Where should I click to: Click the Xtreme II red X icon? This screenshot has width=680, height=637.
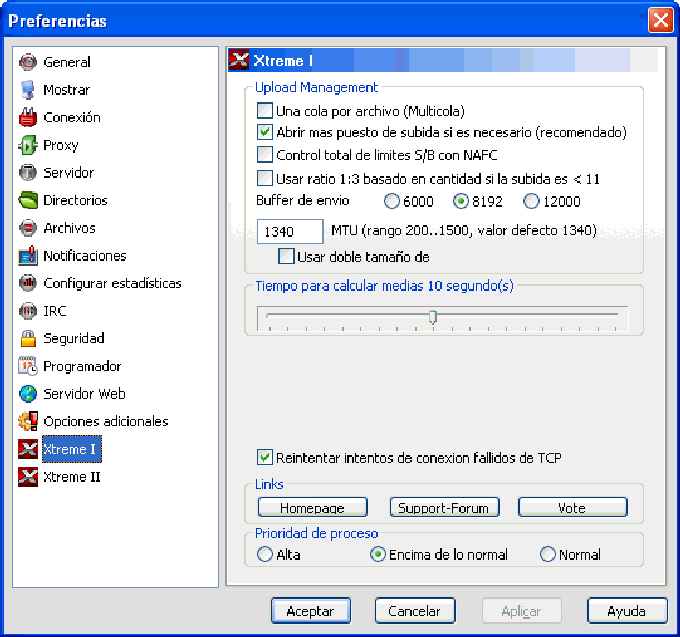pyautogui.click(x=28, y=477)
